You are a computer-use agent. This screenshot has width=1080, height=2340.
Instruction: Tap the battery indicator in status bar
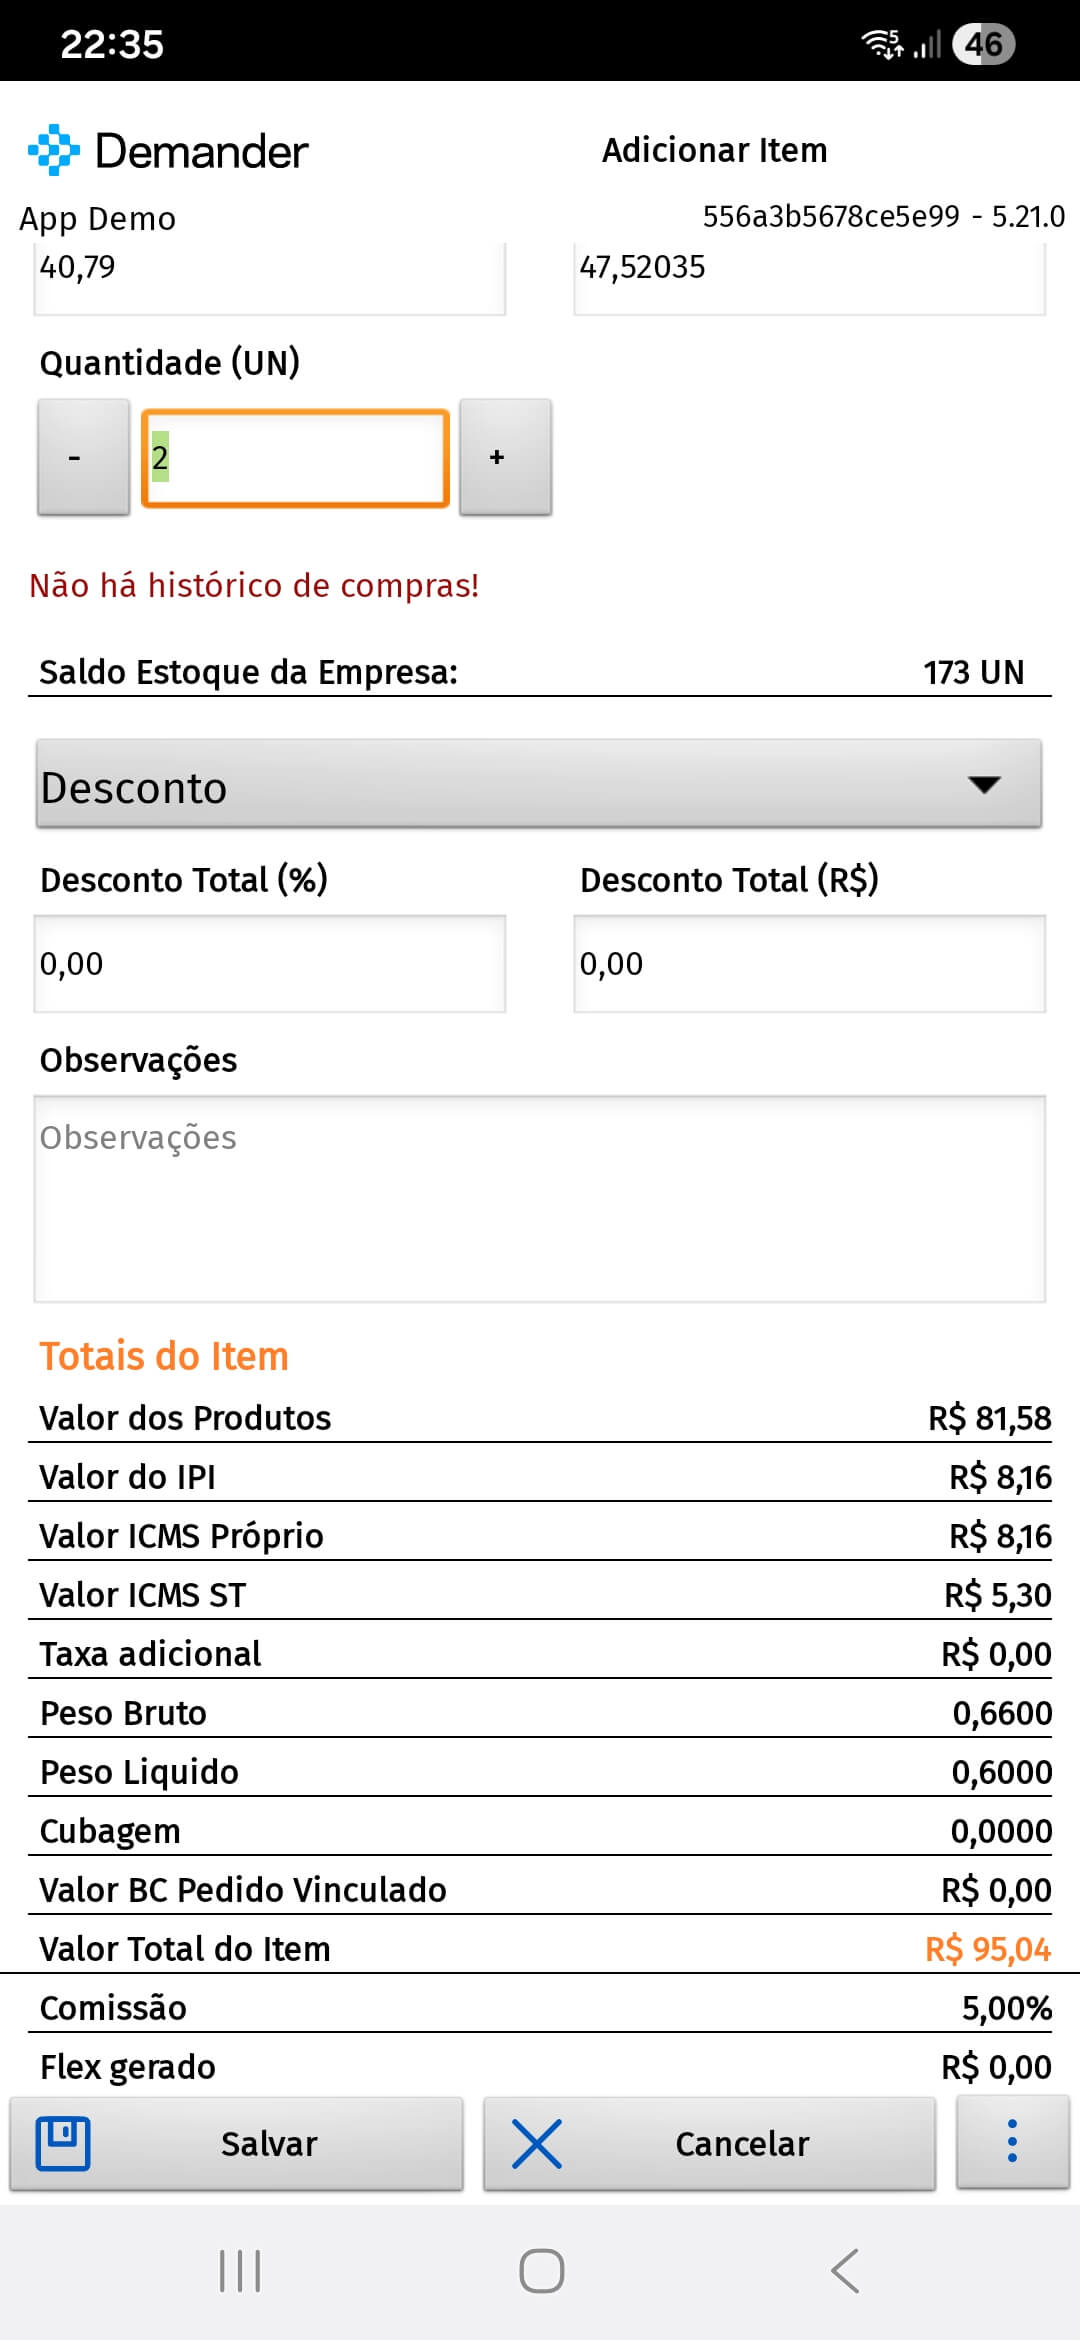983,44
